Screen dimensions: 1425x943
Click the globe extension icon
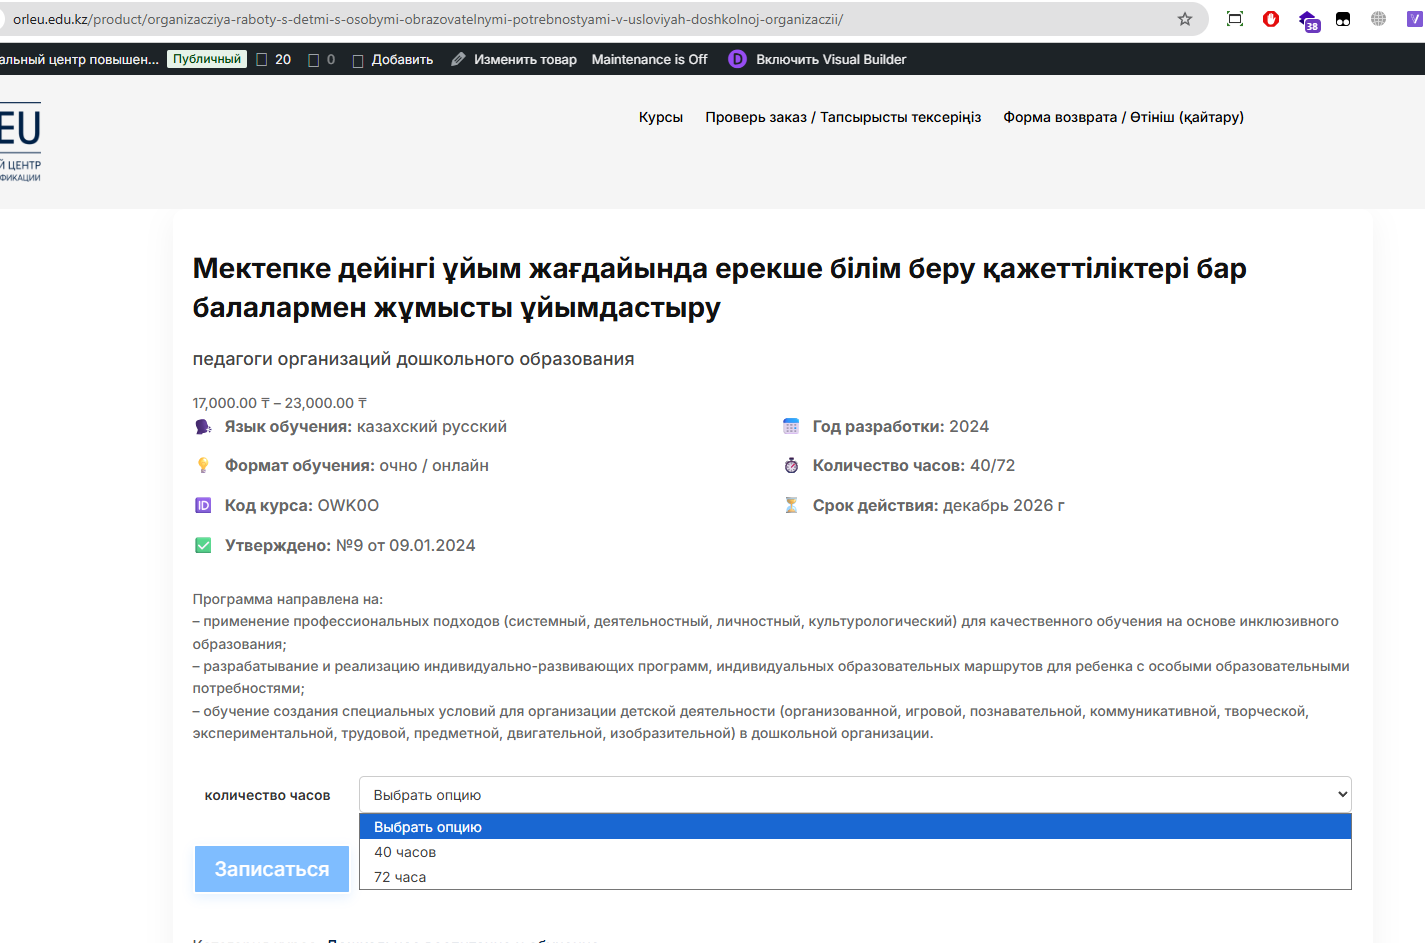click(x=1378, y=19)
